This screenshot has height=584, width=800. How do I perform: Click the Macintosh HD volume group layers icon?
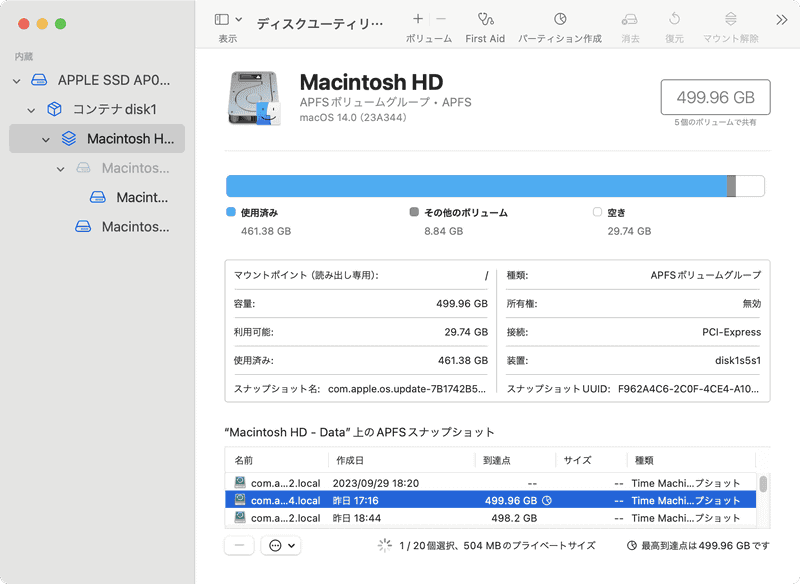click(68, 139)
